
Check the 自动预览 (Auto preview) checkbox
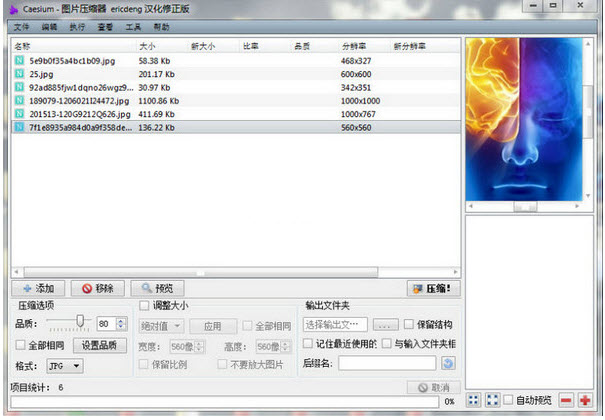510,400
